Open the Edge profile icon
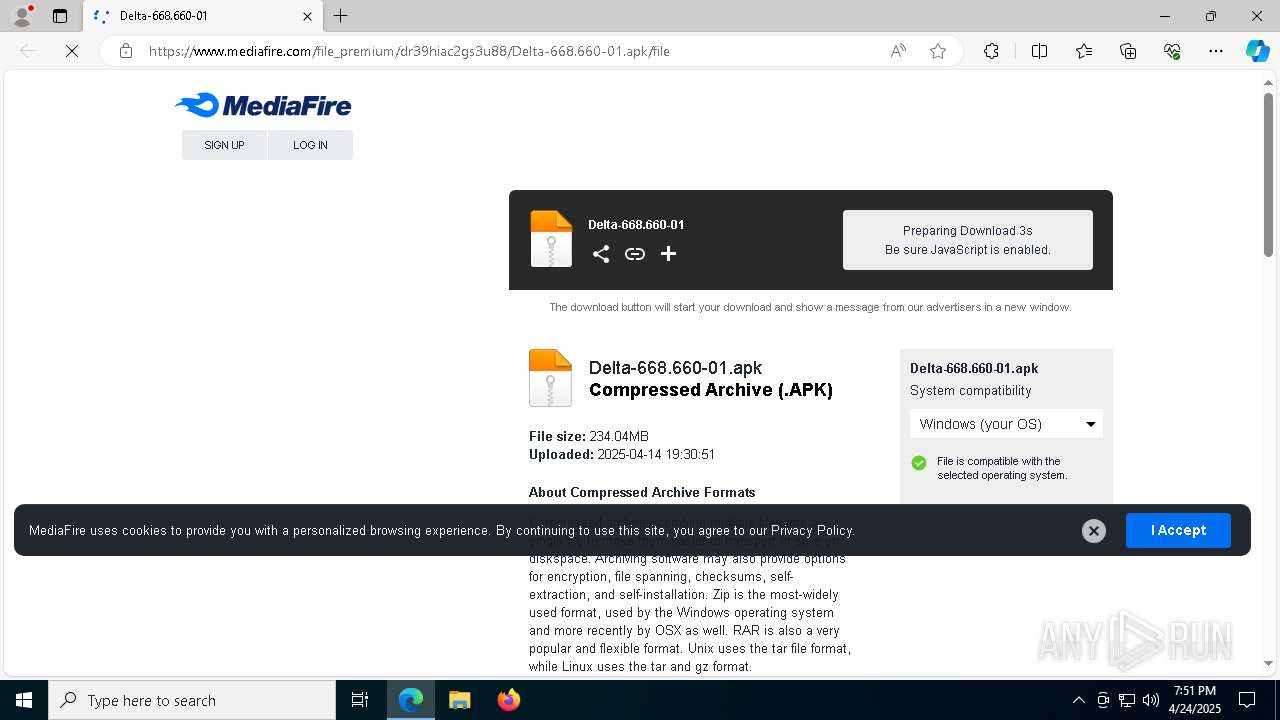Image resolution: width=1280 pixels, height=720 pixels. (22, 16)
